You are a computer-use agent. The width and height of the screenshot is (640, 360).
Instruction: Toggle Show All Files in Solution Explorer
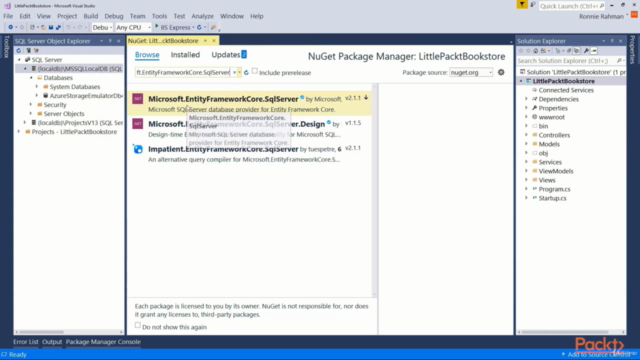click(x=576, y=51)
